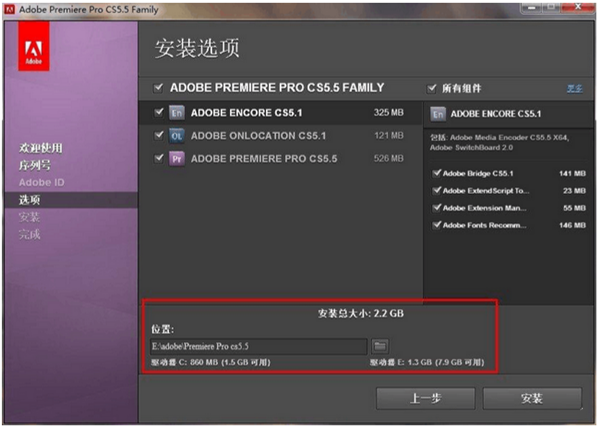Uncheck Adobe Premiere Pro CS5.5 checkbox
The height and width of the screenshot is (428, 600).
[x=158, y=158]
